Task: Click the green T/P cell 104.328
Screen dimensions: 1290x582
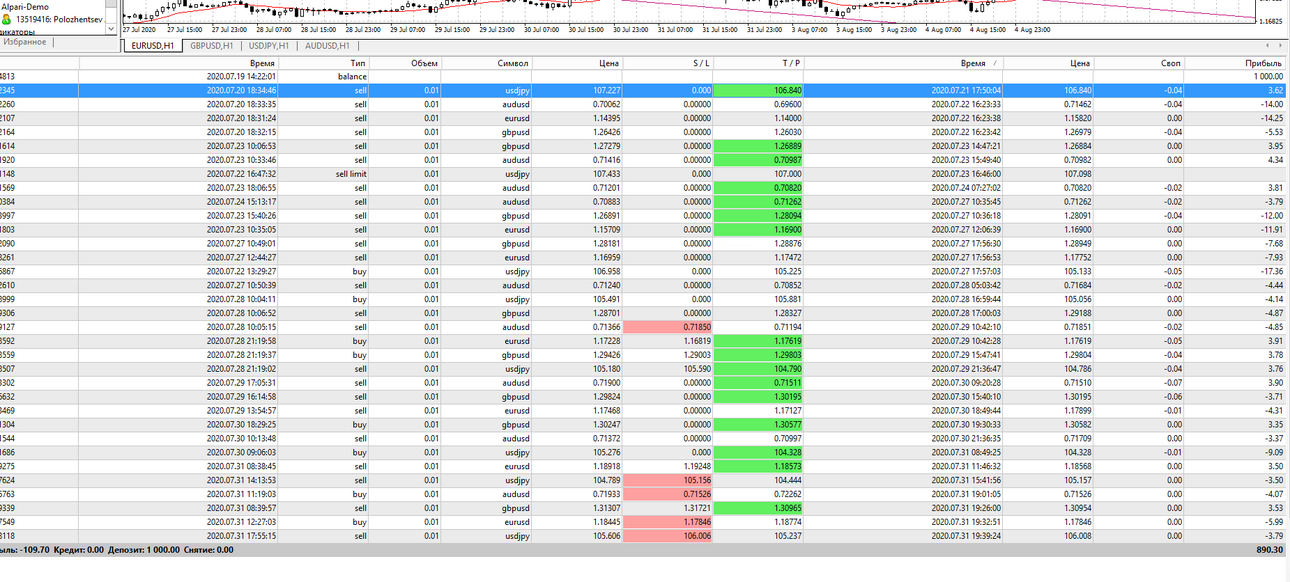Action: (759, 452)
